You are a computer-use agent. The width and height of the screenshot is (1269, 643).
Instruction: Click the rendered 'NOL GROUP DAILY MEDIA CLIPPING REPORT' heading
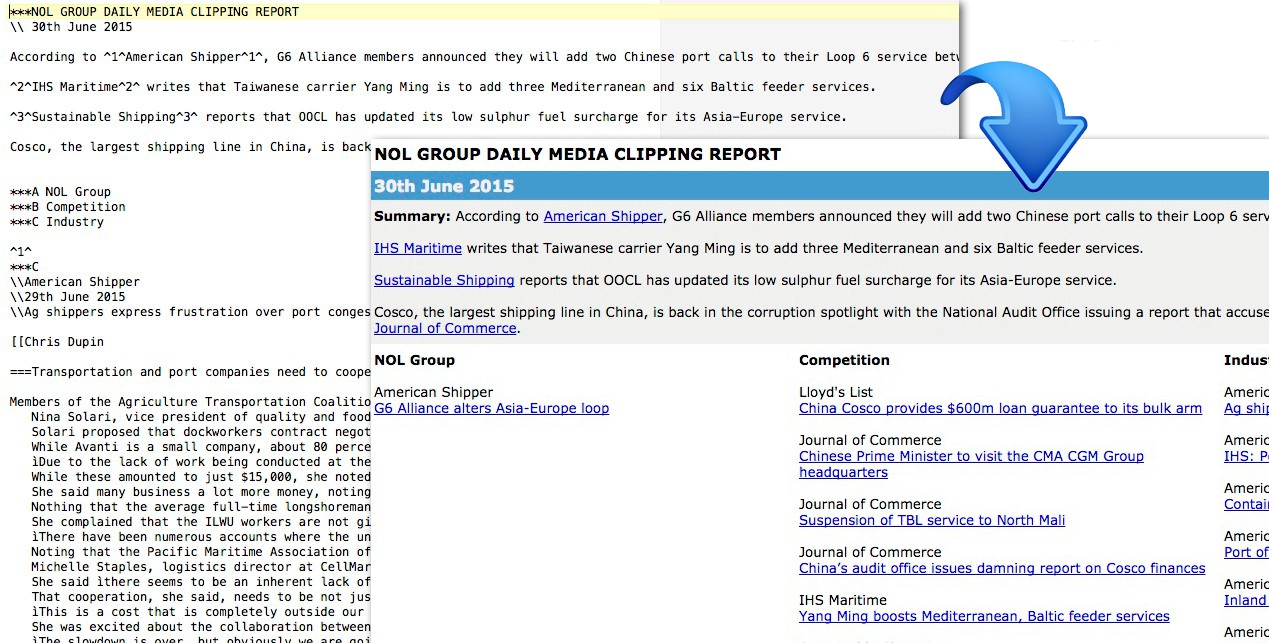577,154
